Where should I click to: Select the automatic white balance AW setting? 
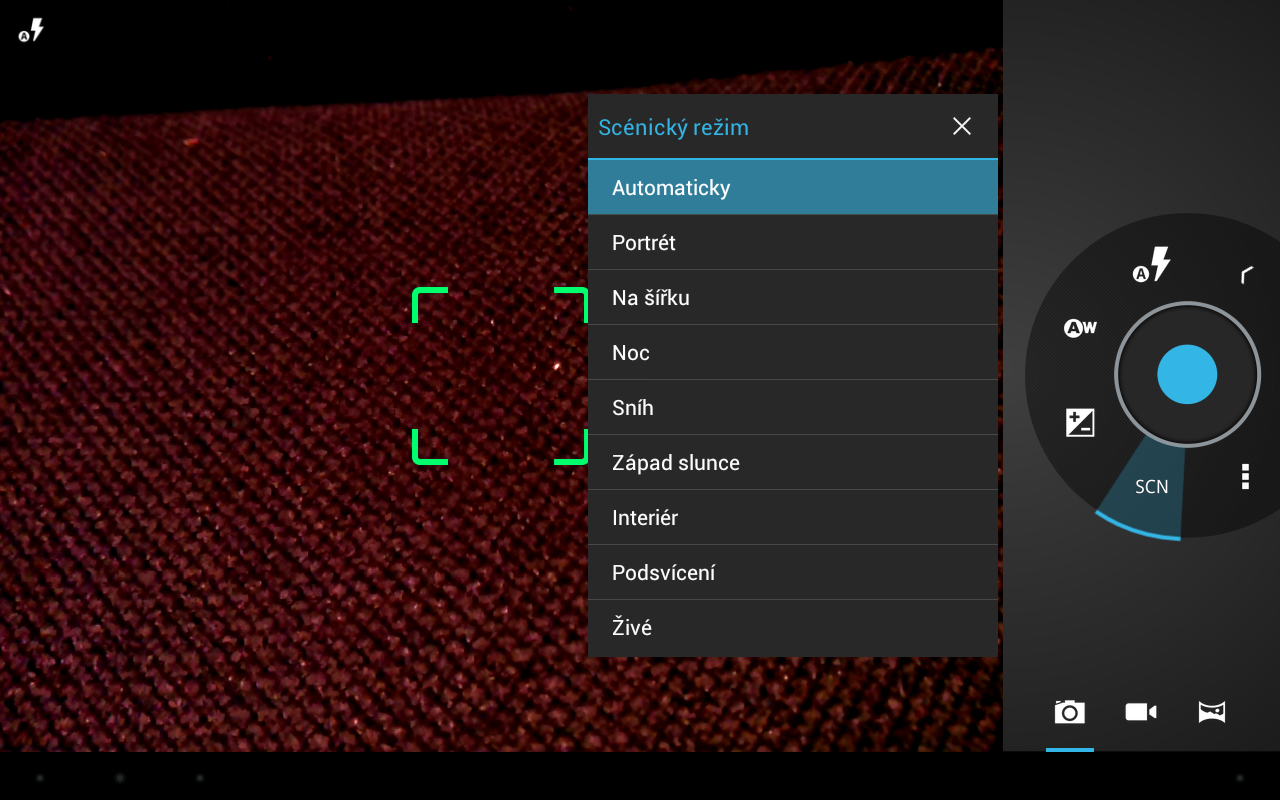click(x=1079, y=327)
